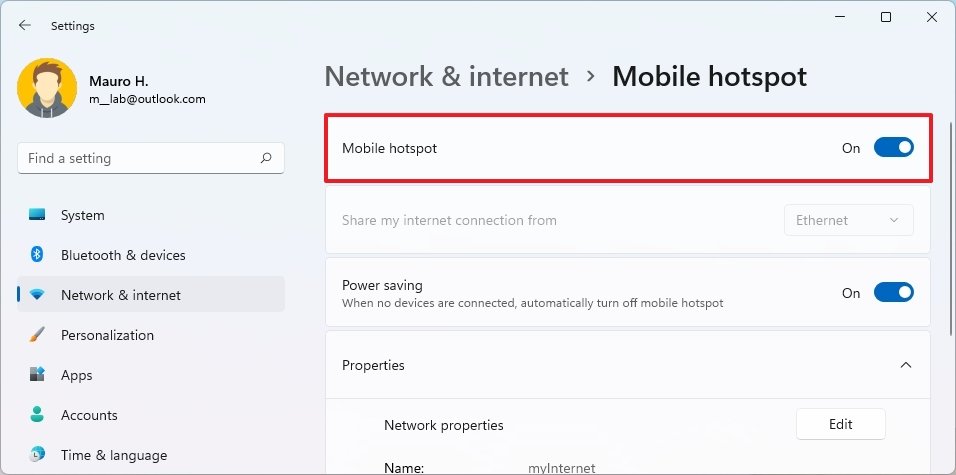Click the Network & internet Wi-Fi icon
The height and width of the screenshot is (475, 956).
point(38,295)
